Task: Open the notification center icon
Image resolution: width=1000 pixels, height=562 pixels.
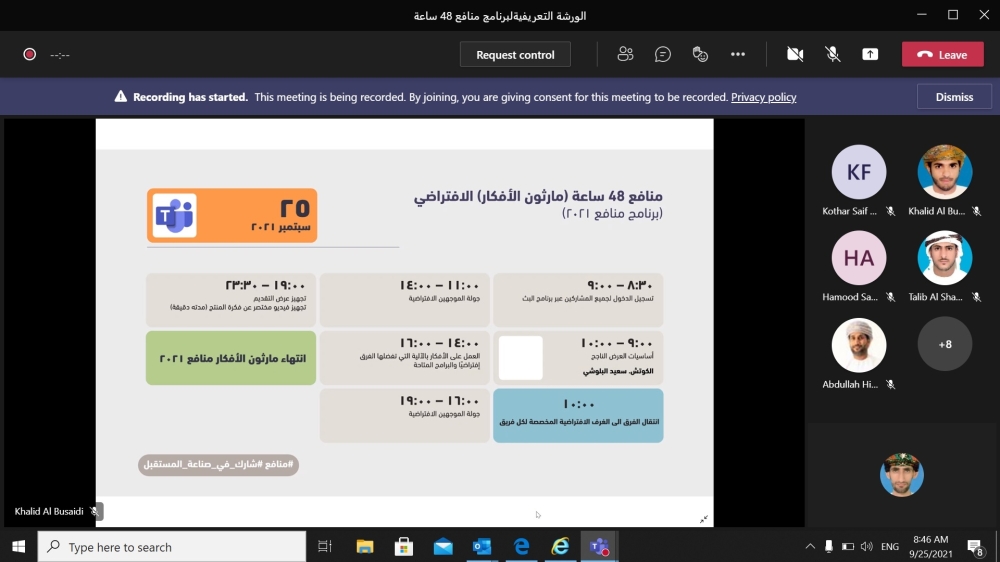Action: (974, 547)
